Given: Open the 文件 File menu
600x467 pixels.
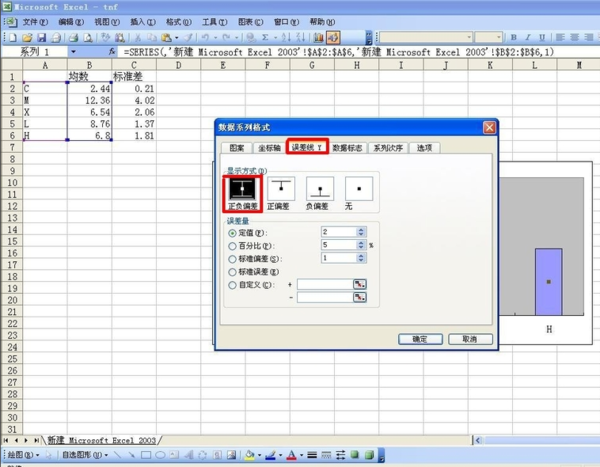Looking at the screenshot, I should tap(35, 22).
